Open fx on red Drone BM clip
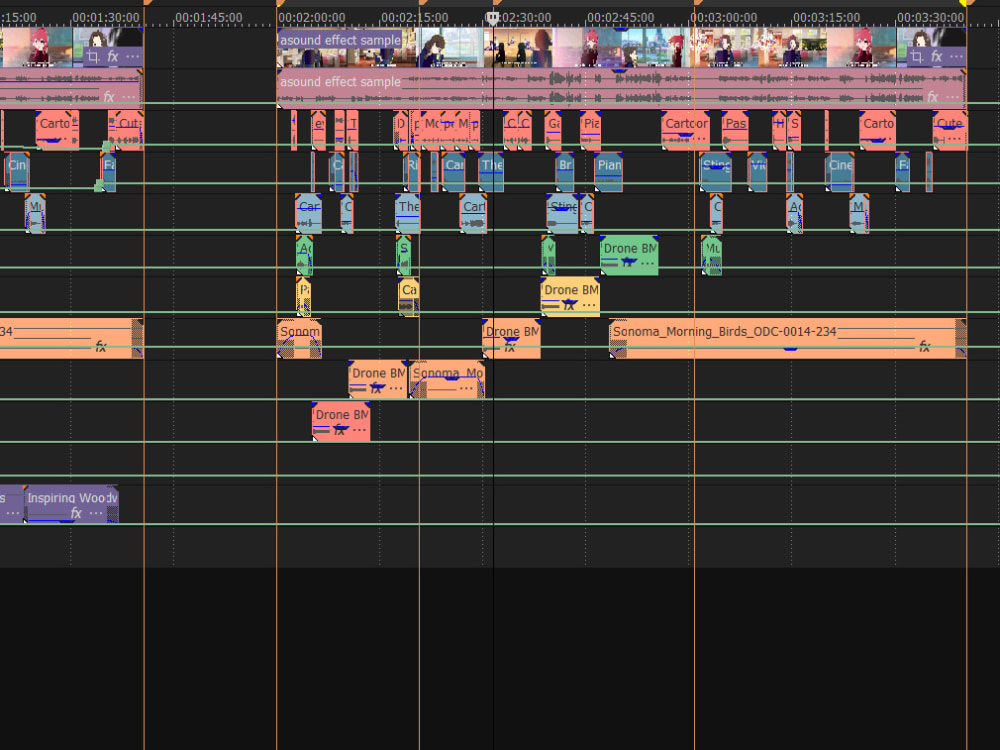1000x750 pixels. [x=340, y=430]
